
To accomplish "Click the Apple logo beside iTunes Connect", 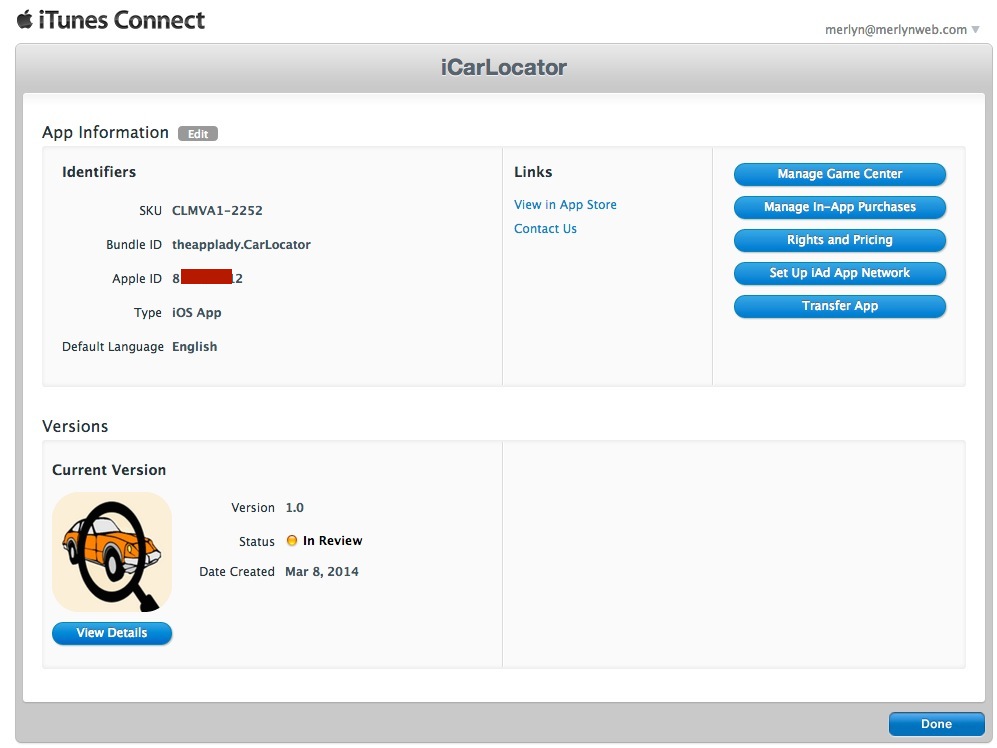I will (x=25, y=20).
